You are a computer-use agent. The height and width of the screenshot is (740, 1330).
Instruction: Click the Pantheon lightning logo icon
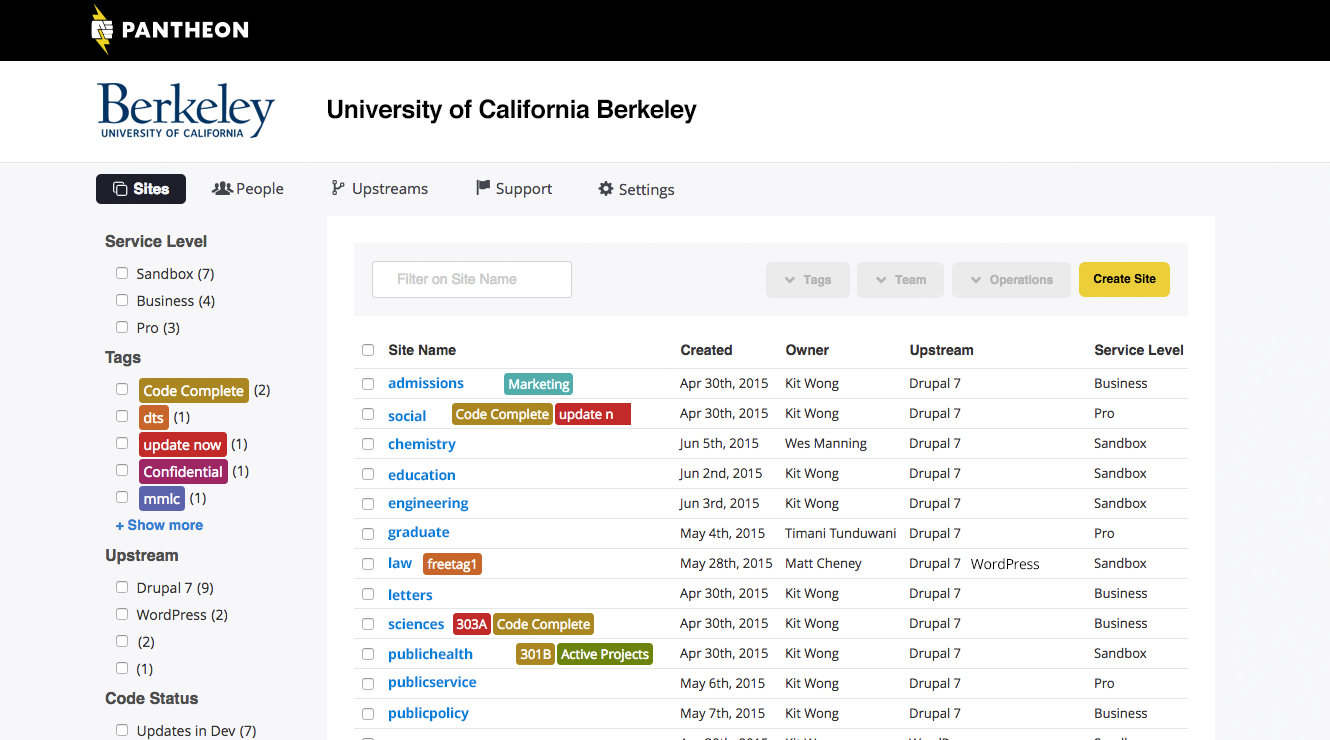coord(101,29)
